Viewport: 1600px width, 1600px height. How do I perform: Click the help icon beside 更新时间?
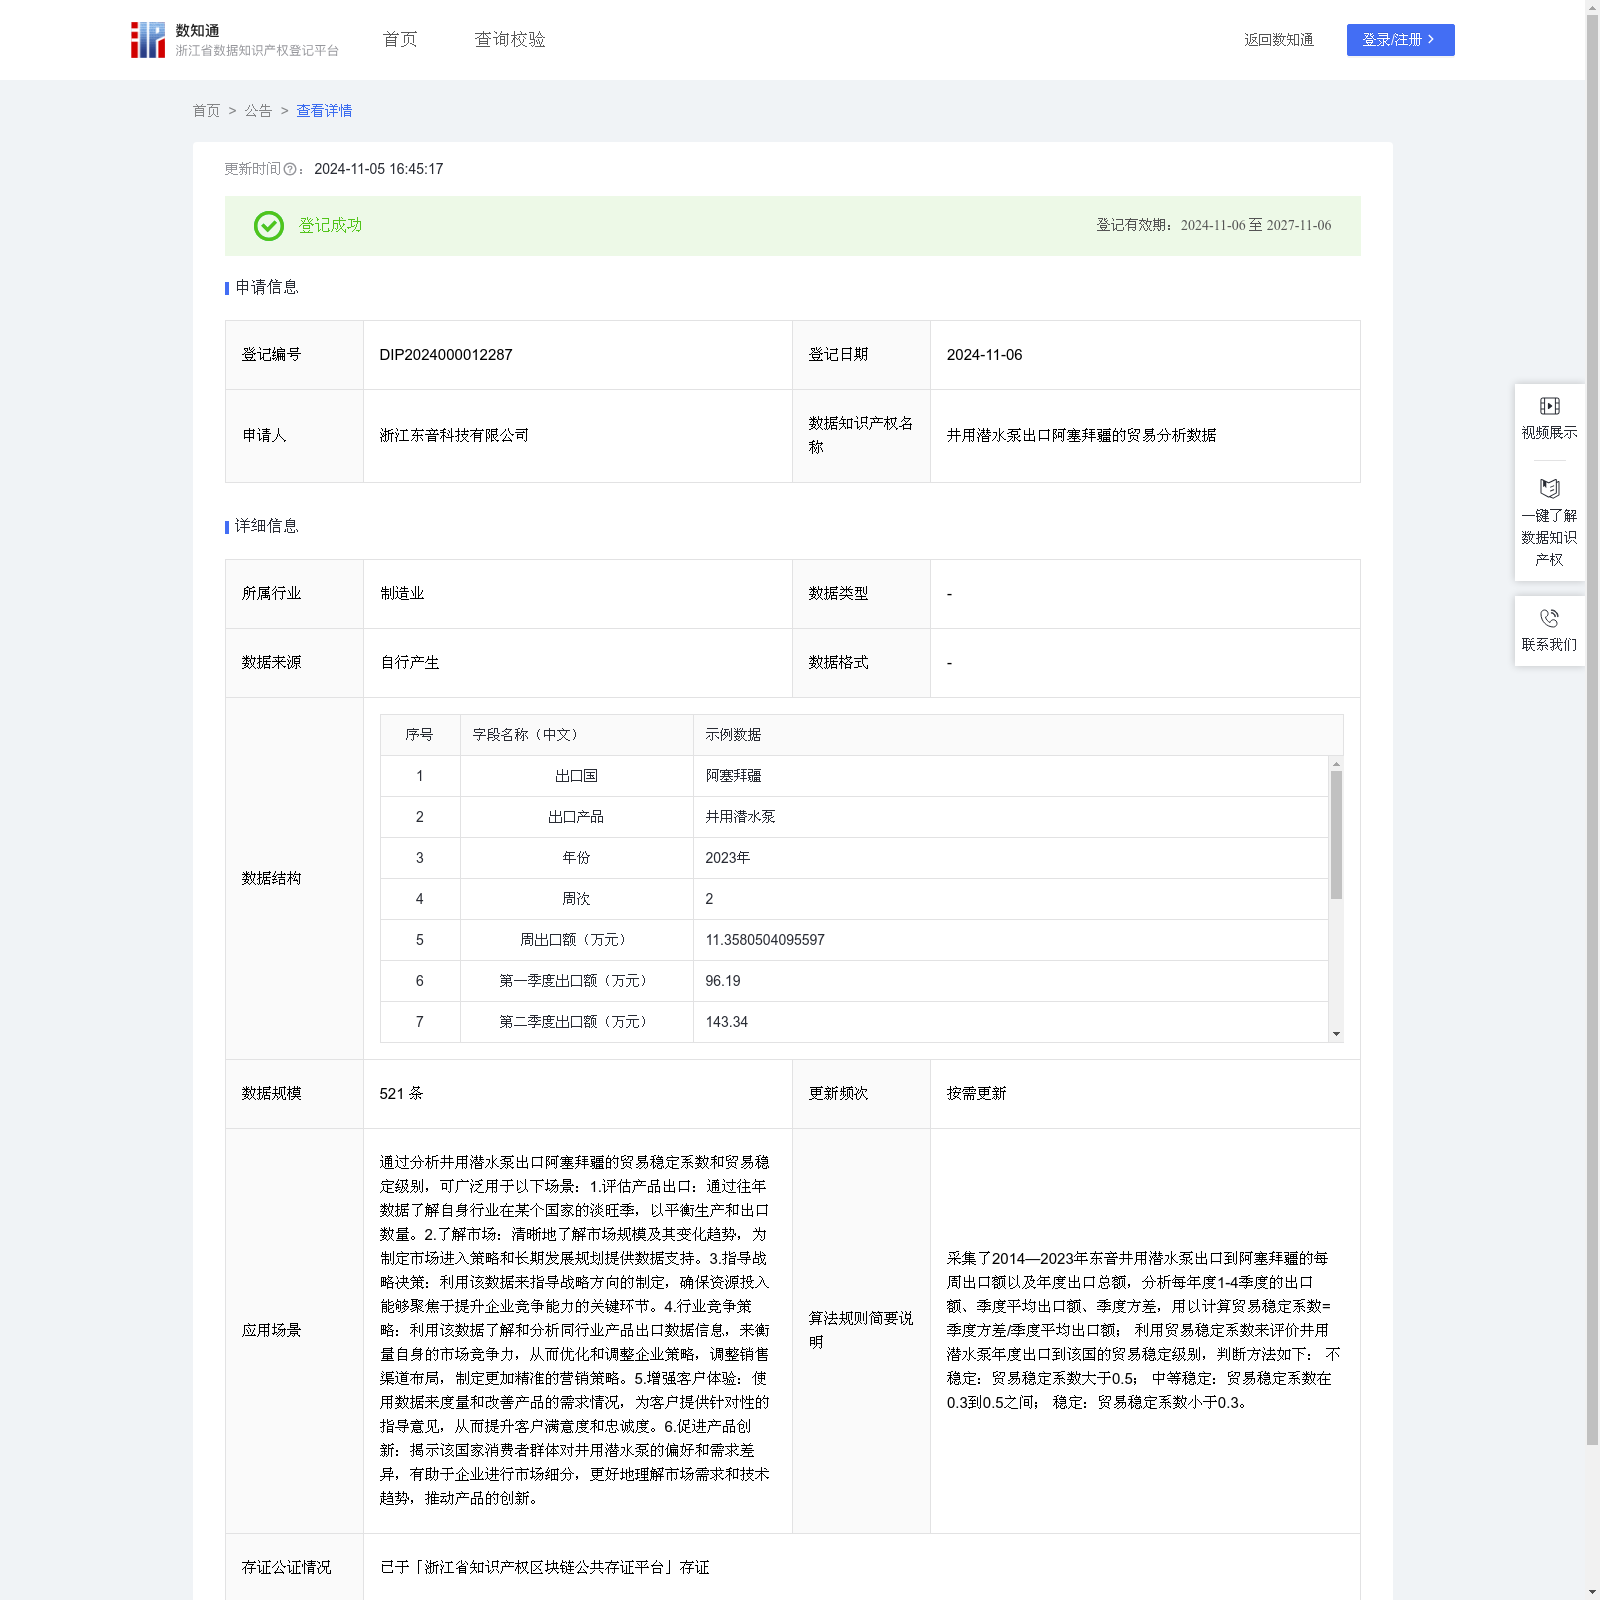click(290, 170)
